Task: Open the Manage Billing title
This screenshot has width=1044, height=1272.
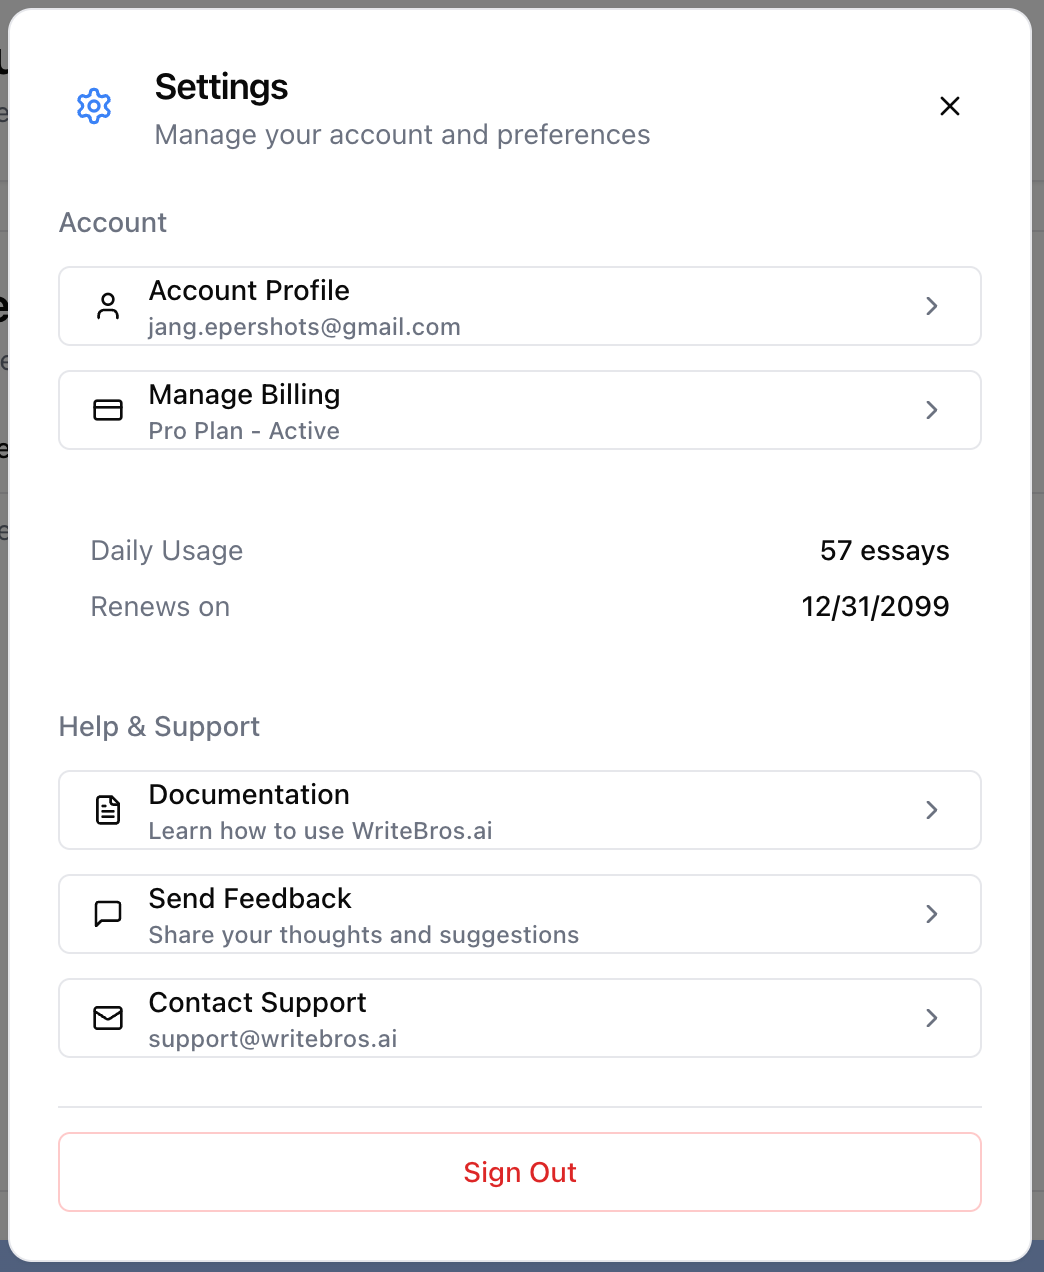Action: tap(244, 395)
